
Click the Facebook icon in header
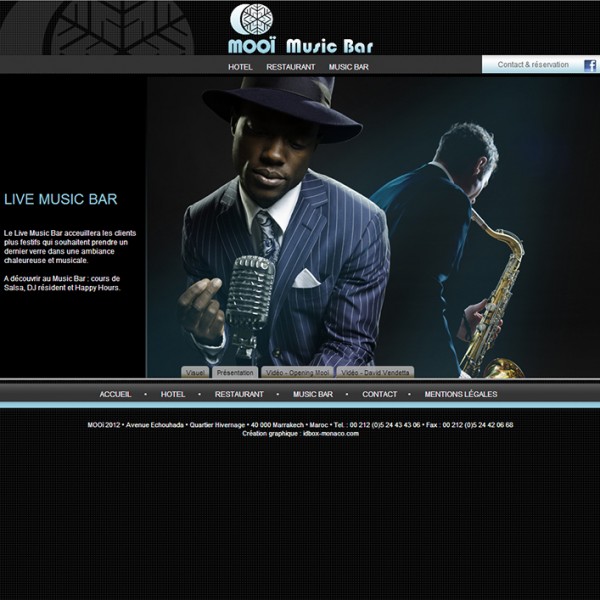coord(590,65)
